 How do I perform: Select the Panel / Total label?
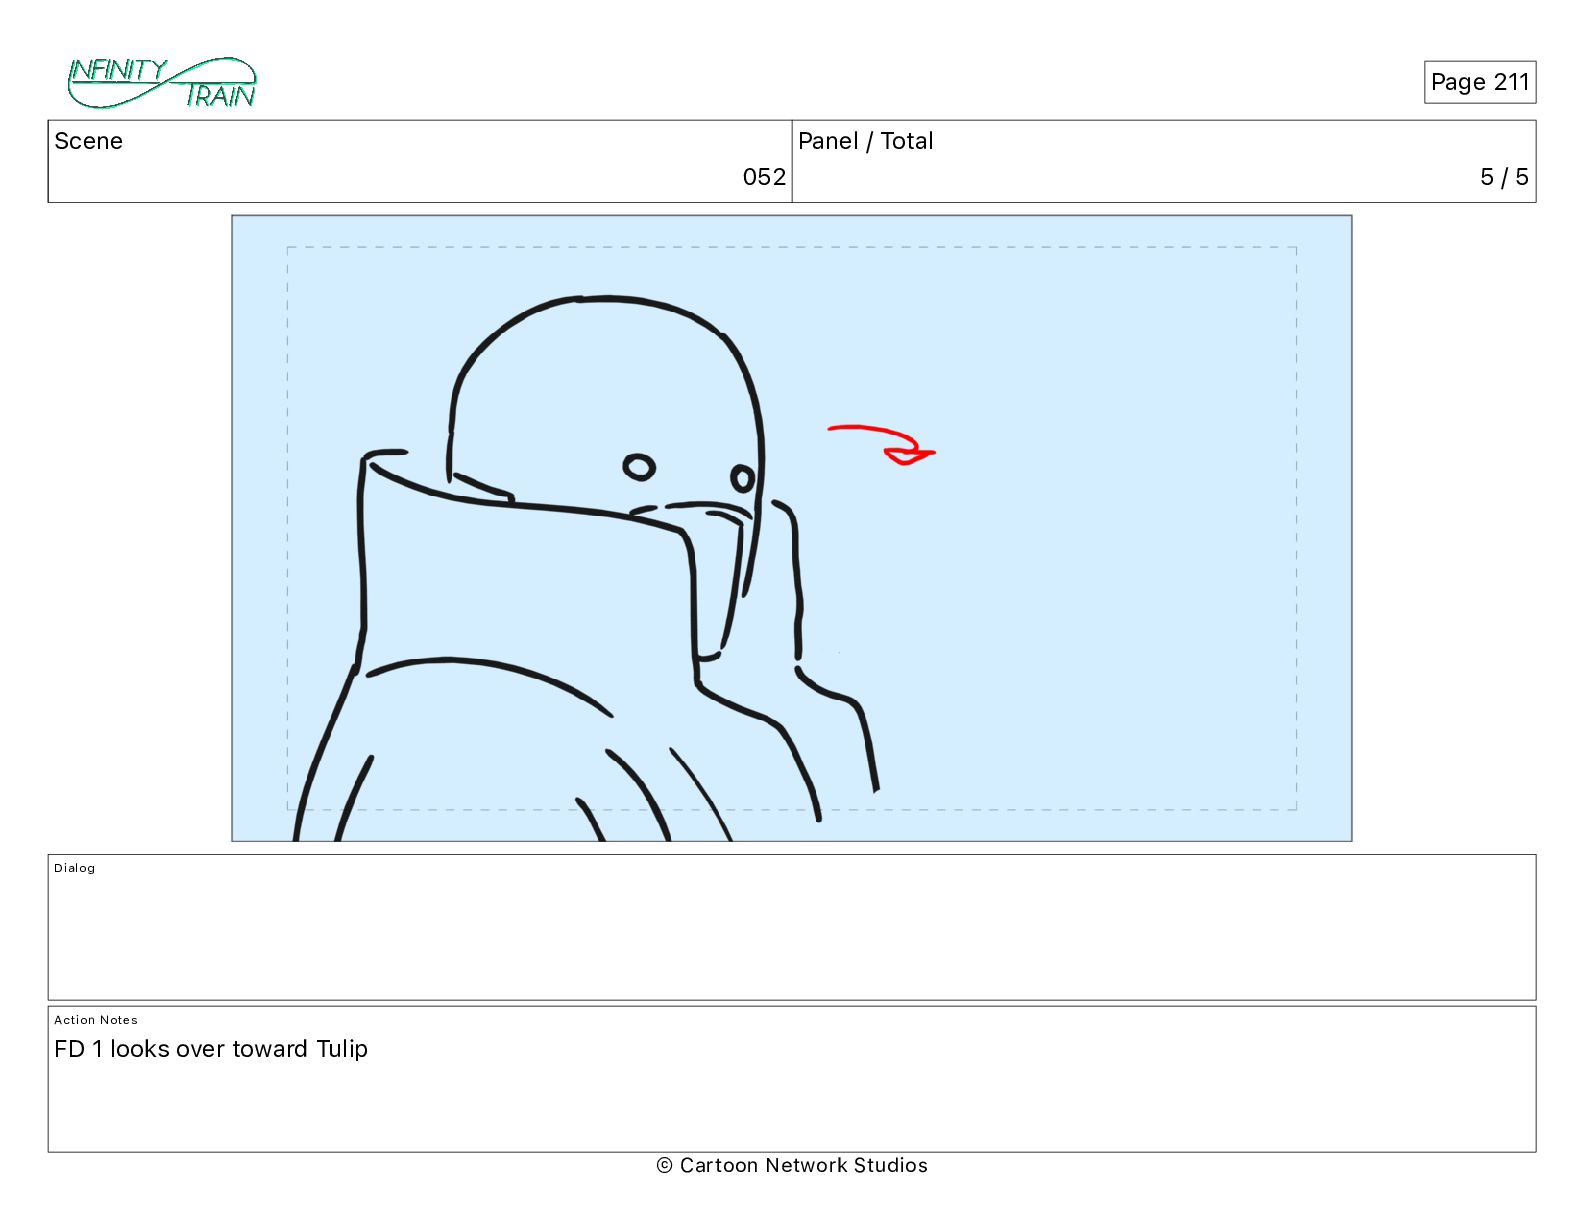click(866, 141)
